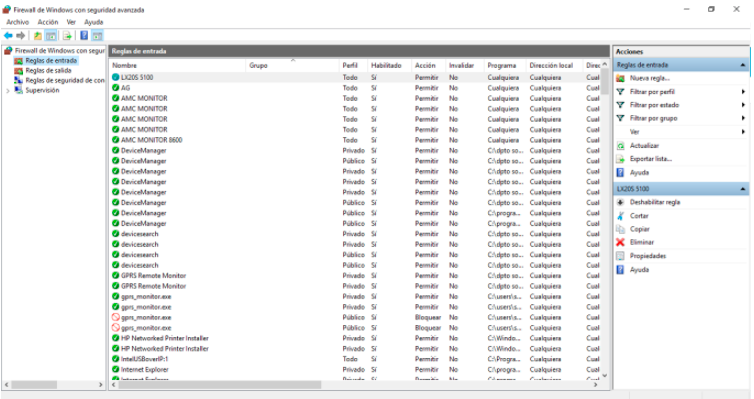Select Reglas de seguridad de conexión in tree
The image size is (754, 399).
click(64, 80)
